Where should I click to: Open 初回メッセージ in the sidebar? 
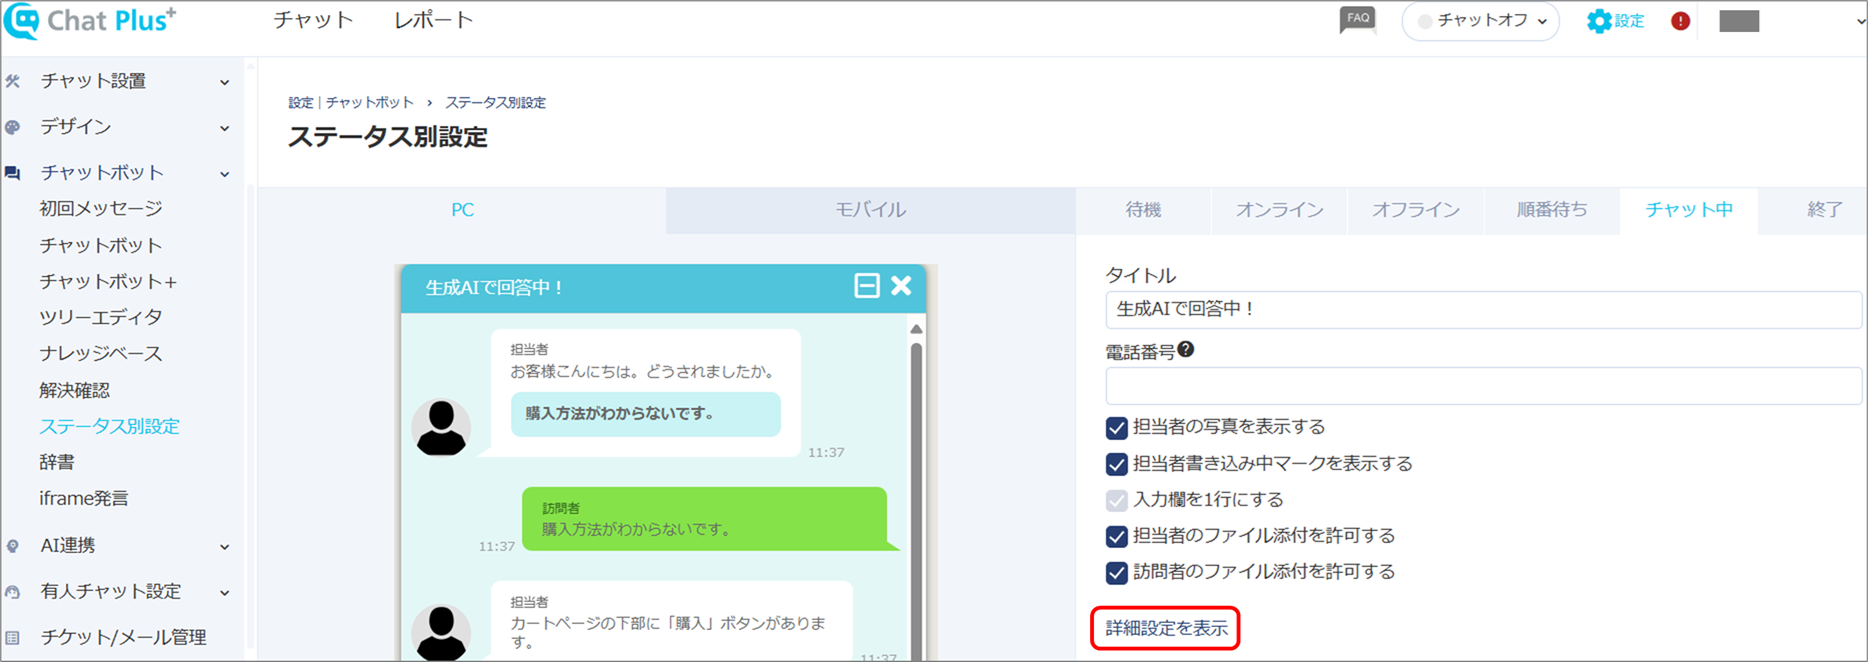[101, 208]
